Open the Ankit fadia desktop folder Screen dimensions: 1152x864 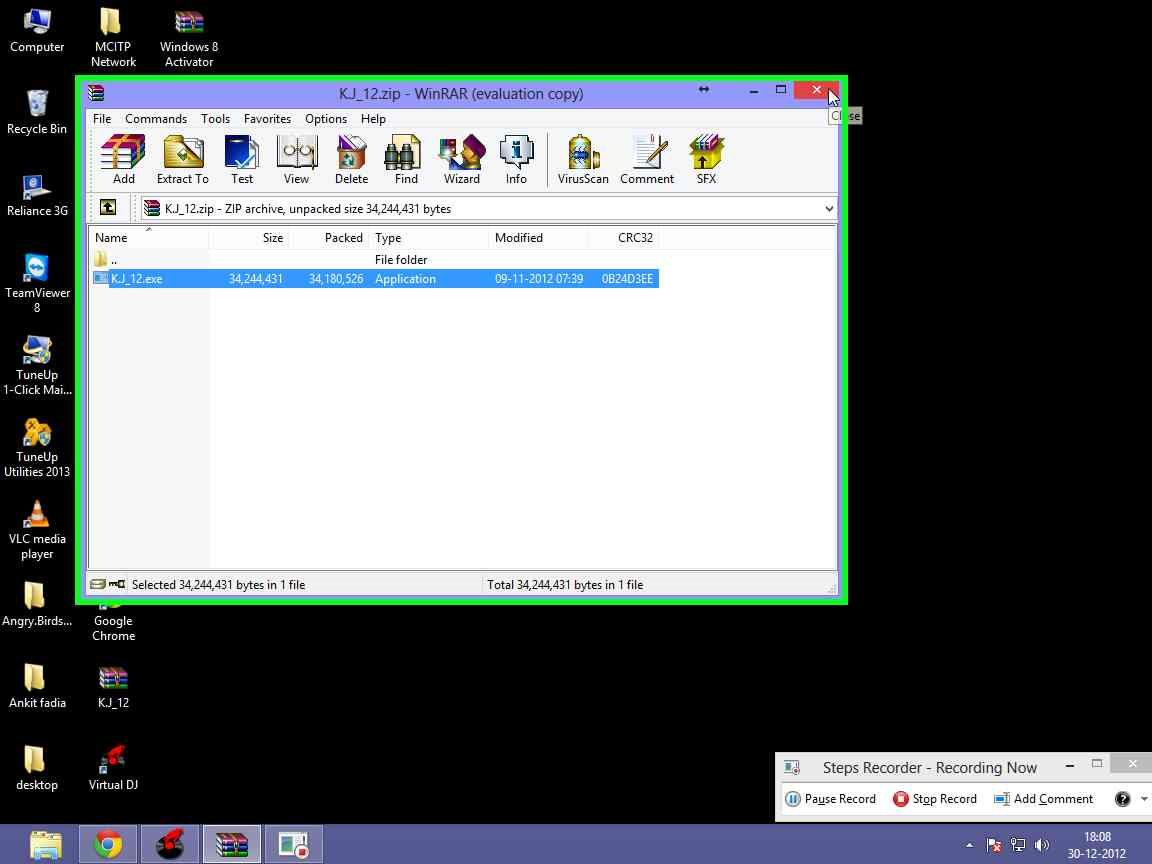pyautogui.click(x=37, y=687)
